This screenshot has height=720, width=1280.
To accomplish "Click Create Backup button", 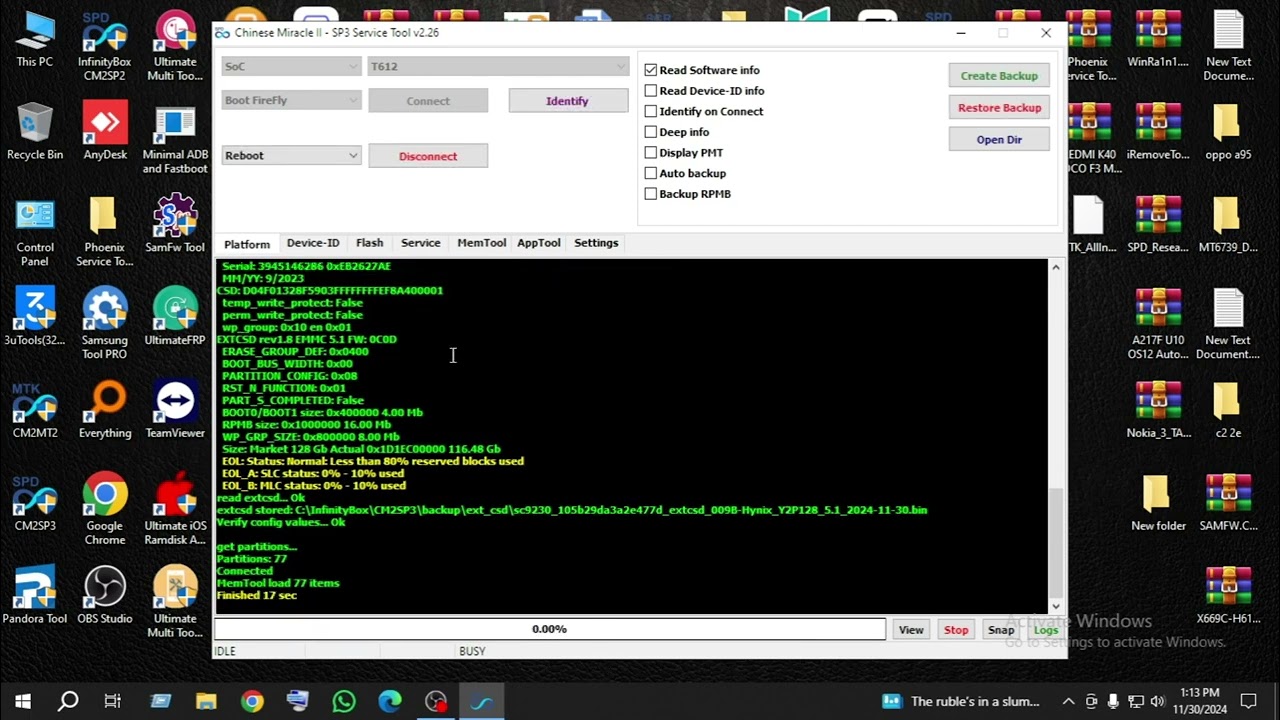I will pos(999,76).
